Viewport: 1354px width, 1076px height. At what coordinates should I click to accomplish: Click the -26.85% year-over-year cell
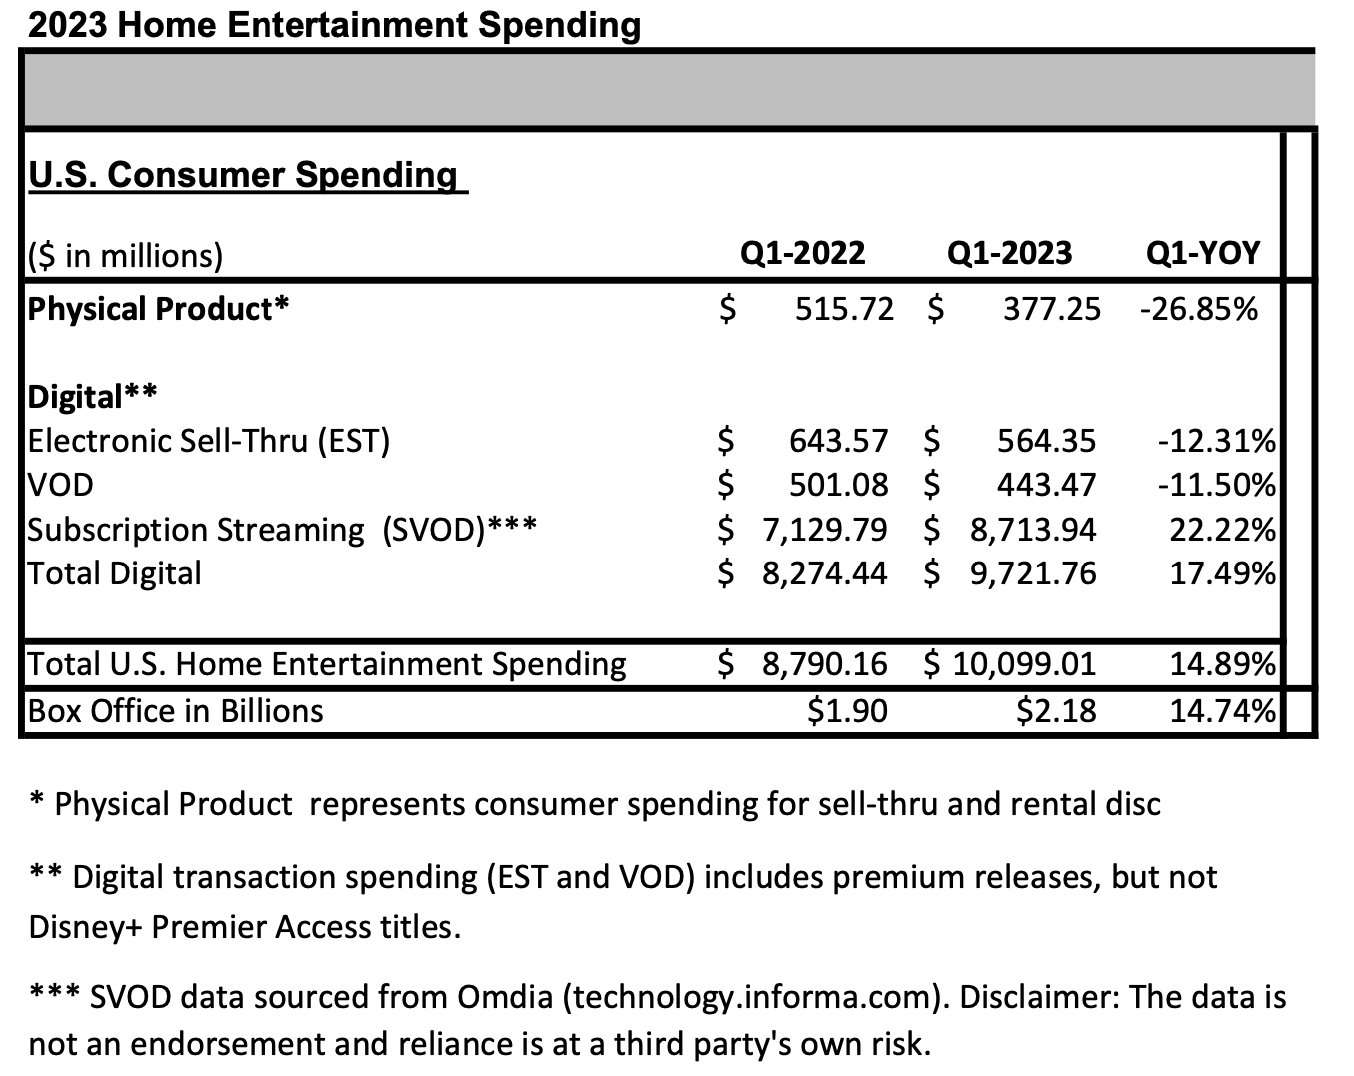tap(1198, 309)
